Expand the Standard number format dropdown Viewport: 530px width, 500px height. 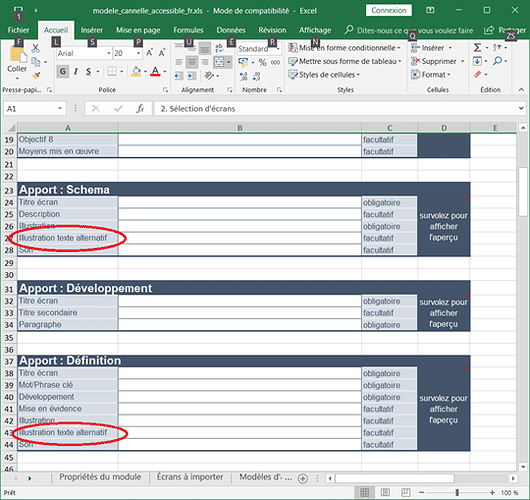278,49
